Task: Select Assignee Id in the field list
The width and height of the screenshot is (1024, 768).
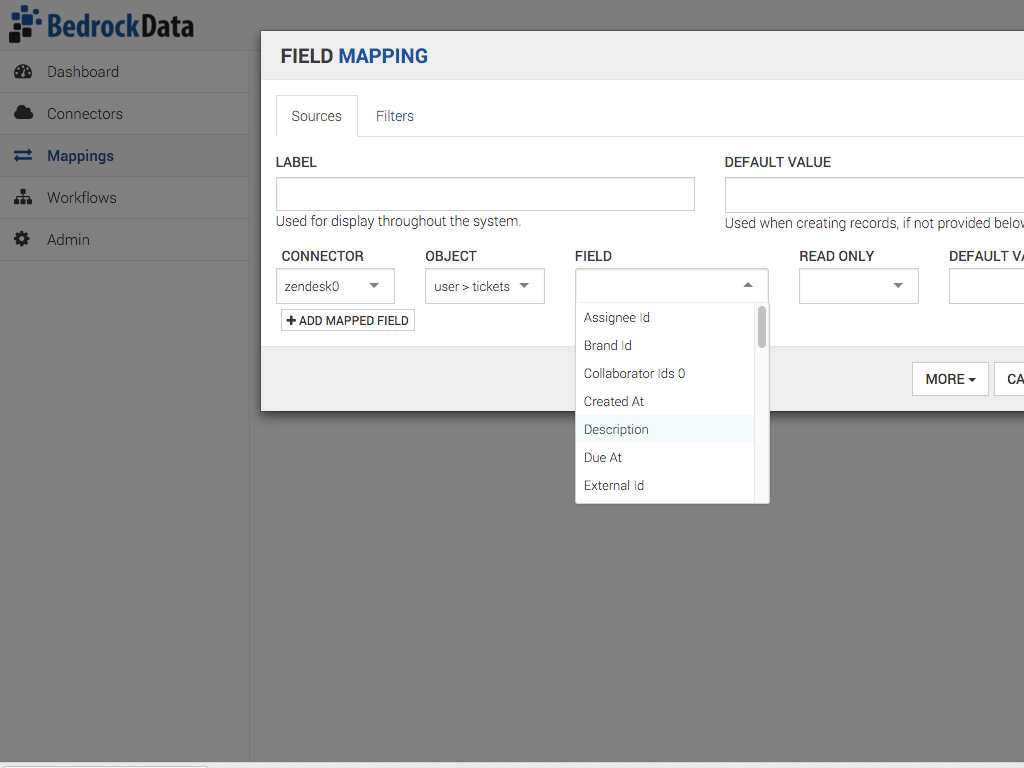Action: point(616,318)
